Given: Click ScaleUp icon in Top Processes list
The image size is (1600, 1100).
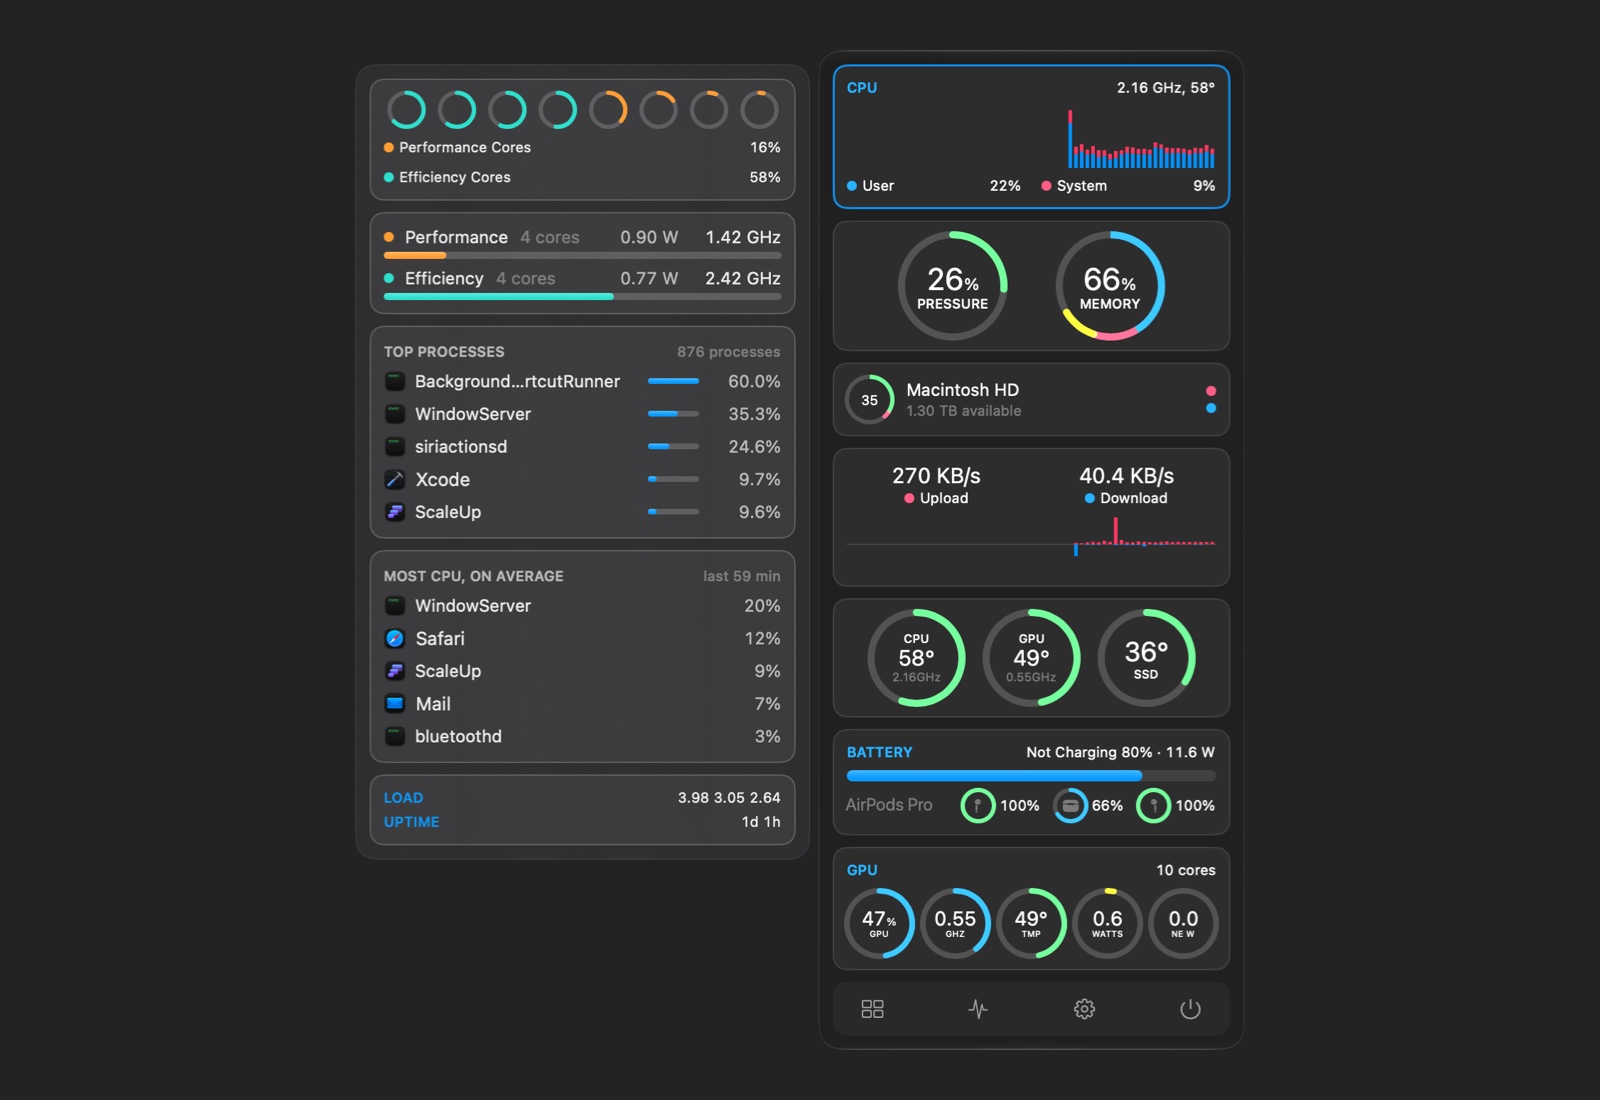Looking at the screenshot, I should pos(395,512).
